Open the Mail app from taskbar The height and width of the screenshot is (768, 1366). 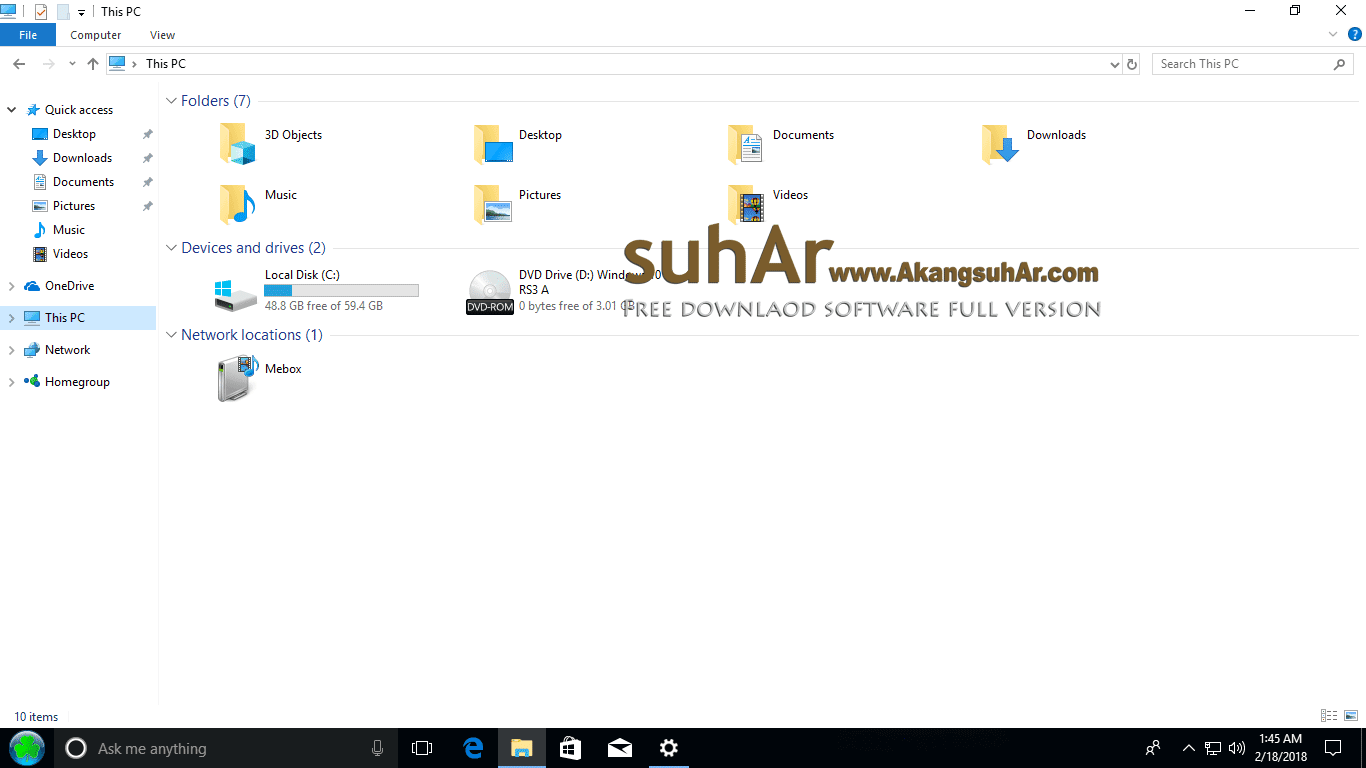pyautogui.click(x=619, y=748)
